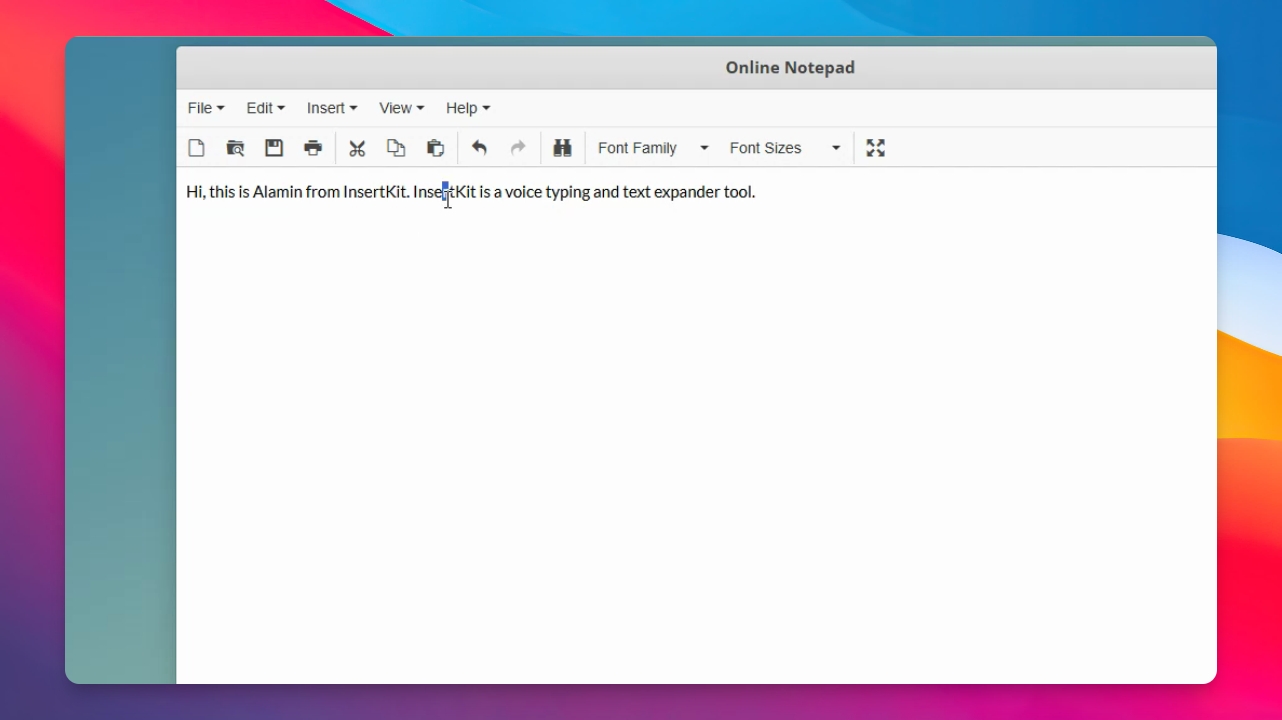Screen dimensions: 1282x720
Task: Click the redo arrow icon
Action: click(x=518, y=148)
